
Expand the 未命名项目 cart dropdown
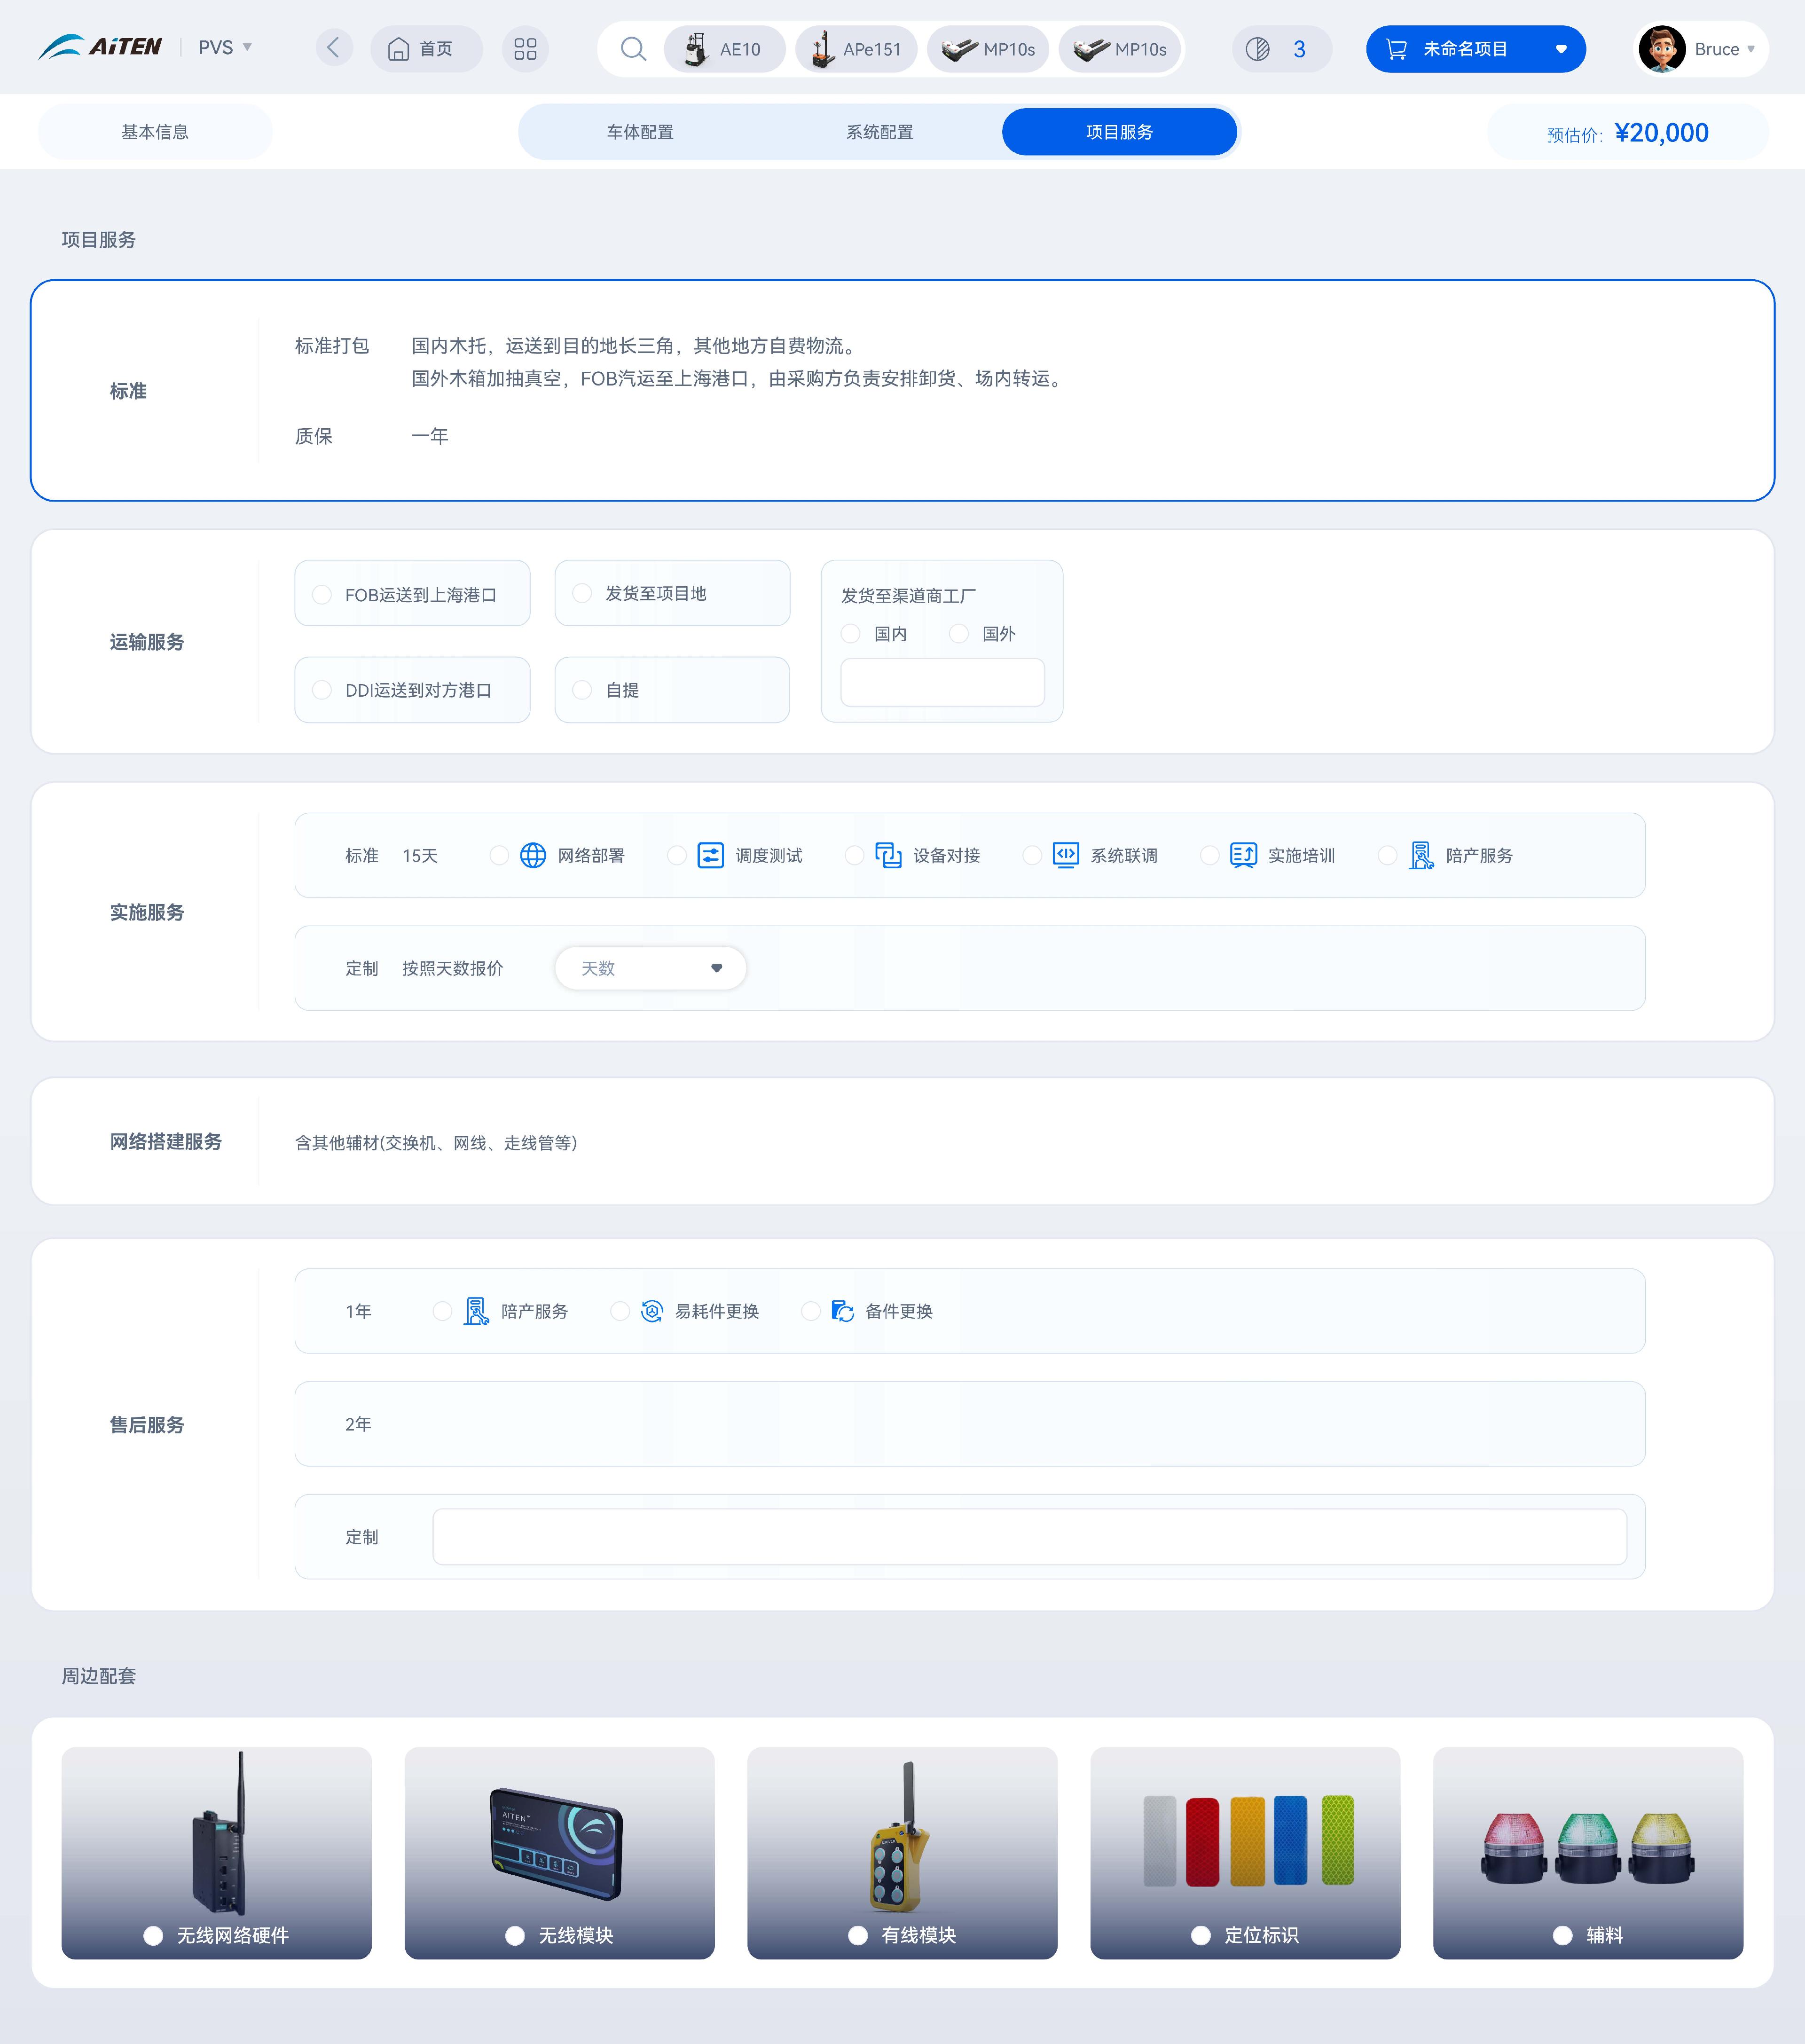tap(1560, 49)
